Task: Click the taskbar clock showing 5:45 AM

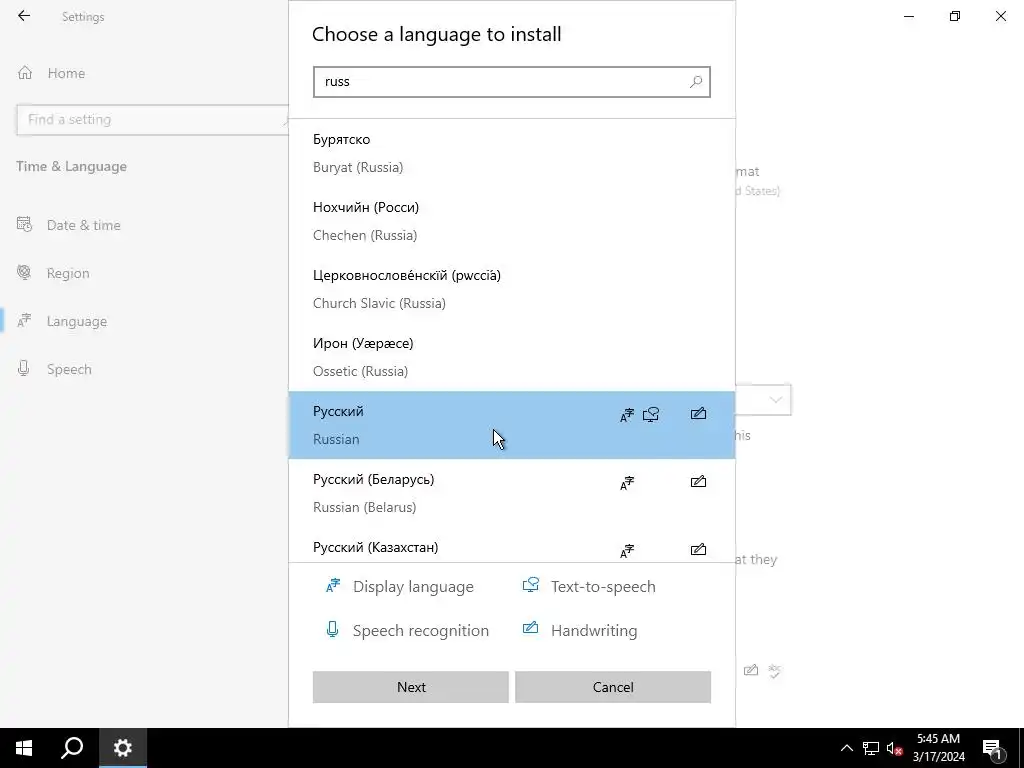Action: (938, 748)
